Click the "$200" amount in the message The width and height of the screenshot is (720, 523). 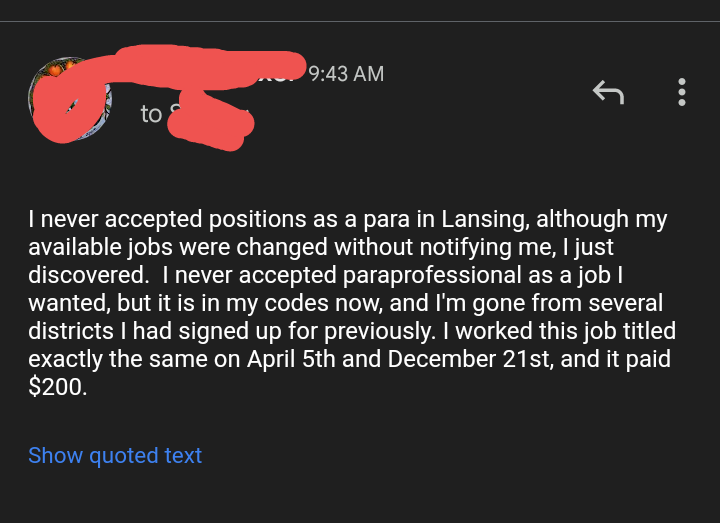57,387
